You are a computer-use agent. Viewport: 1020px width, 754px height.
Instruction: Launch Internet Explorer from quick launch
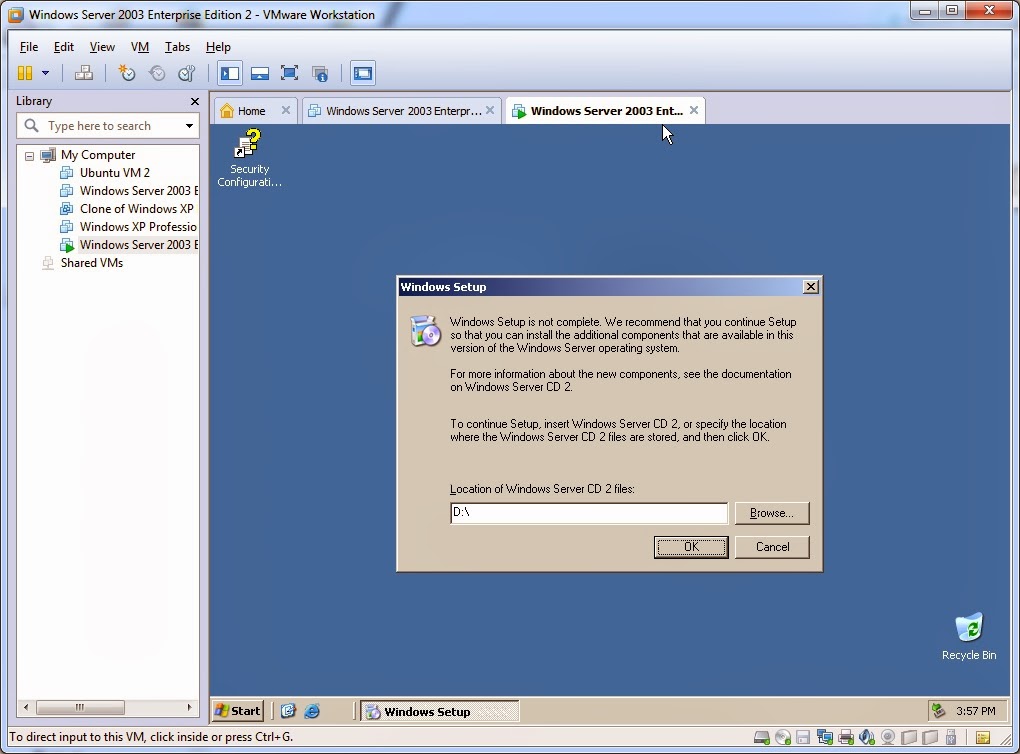point(312,711)
